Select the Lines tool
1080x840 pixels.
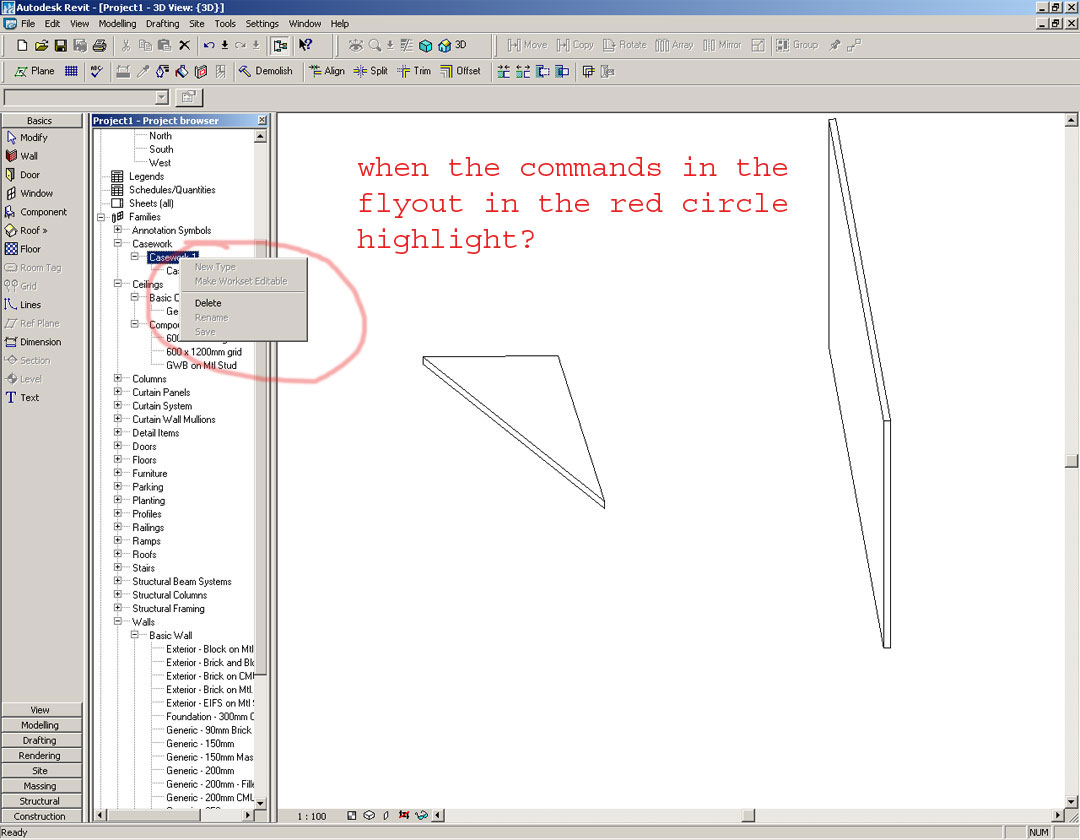[23, 305]
